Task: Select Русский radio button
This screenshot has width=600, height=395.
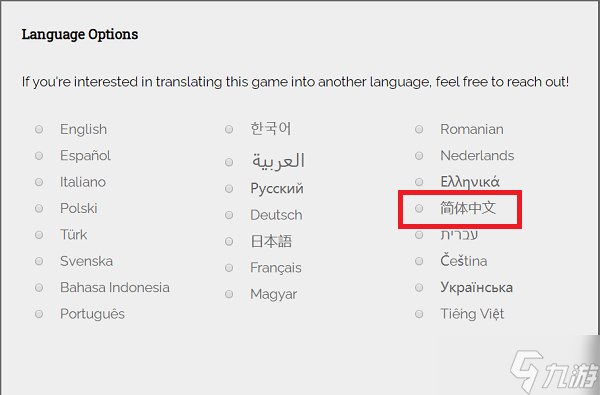Action: [229, 189]
